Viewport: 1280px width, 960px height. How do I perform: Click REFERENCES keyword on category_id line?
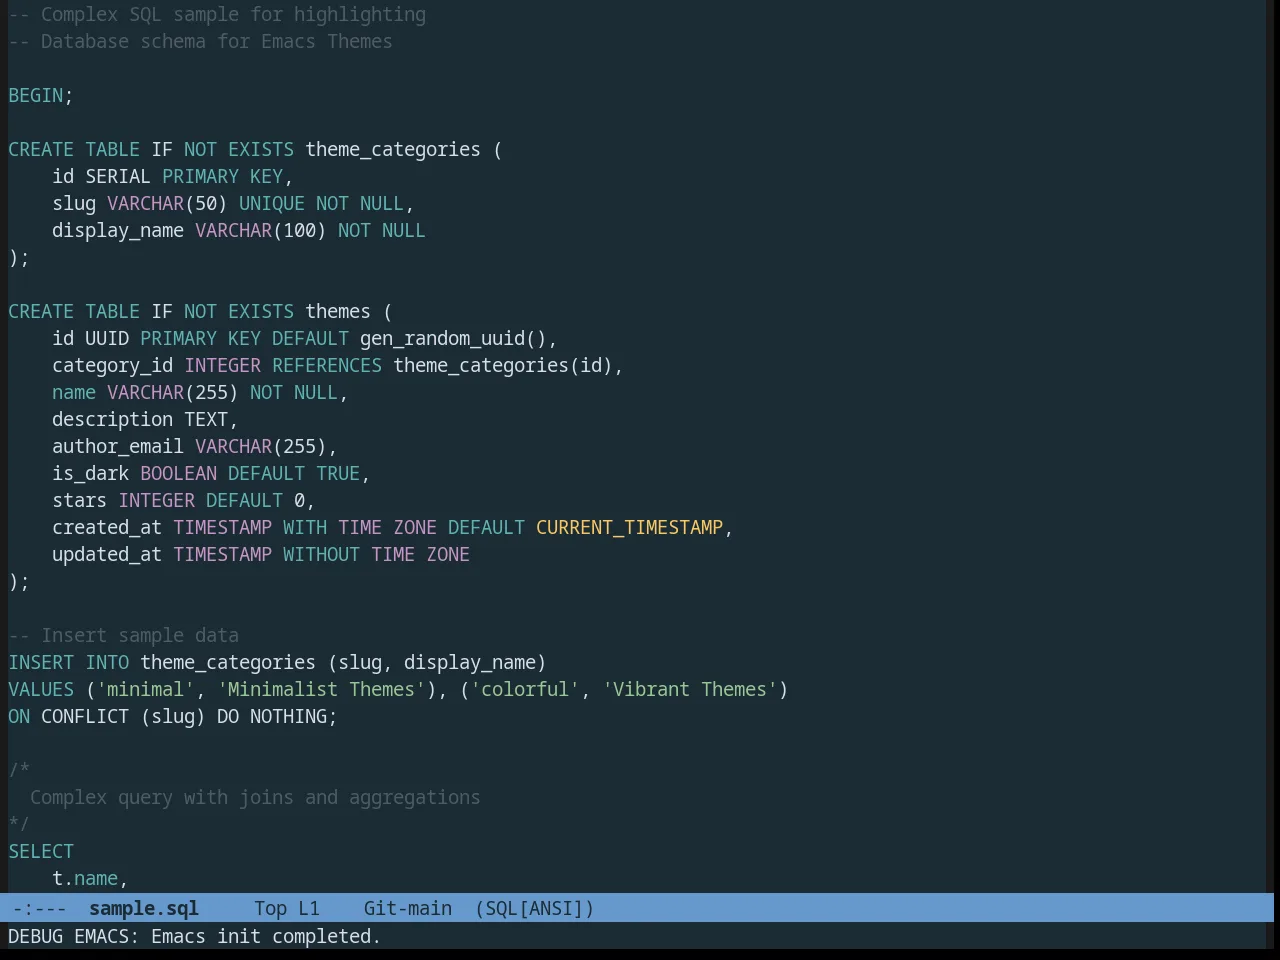(327, 365)
